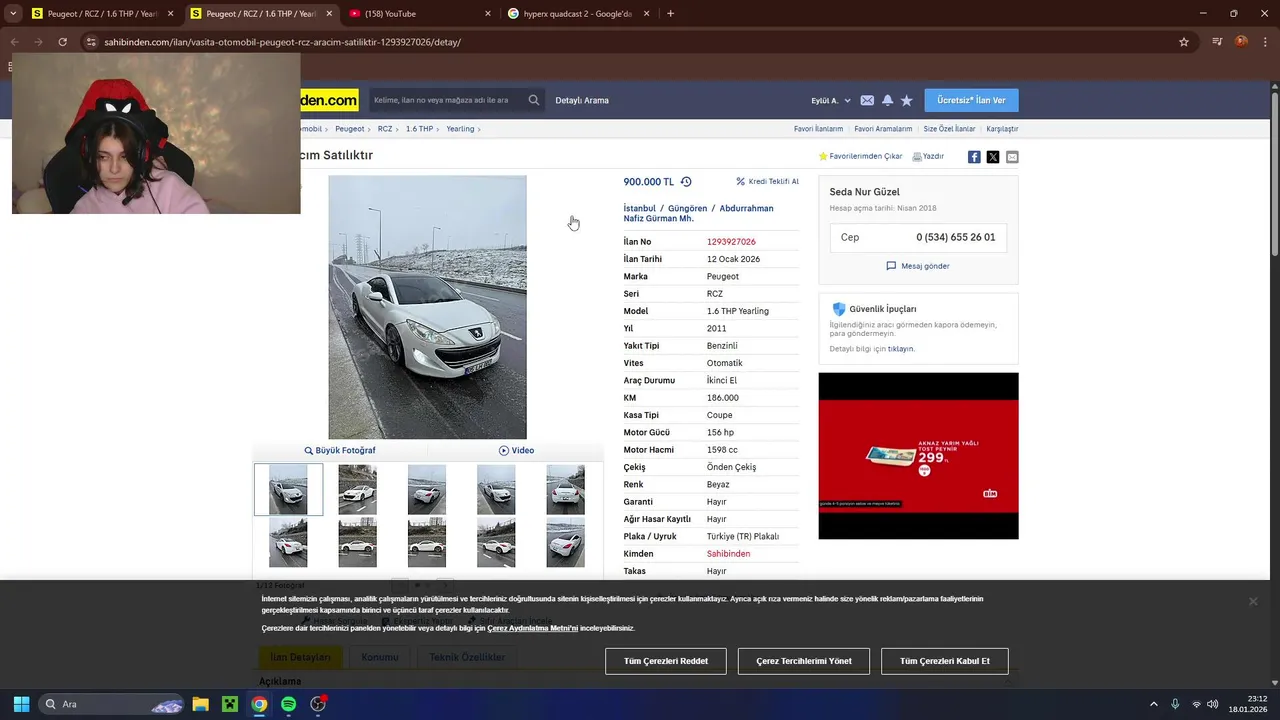The image size is (1280, 720).
Task: Remove from favorites via Favorilerimden Çıkar
Action: [x=860, y=156]
